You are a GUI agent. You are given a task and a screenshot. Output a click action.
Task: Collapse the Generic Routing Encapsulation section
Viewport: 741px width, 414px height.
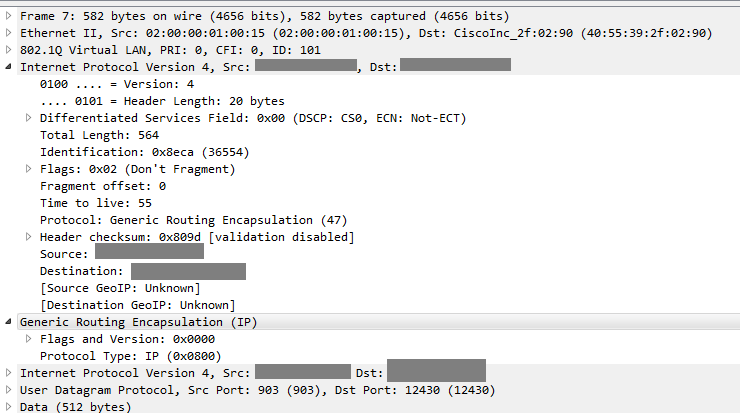[x=9, y=322]
